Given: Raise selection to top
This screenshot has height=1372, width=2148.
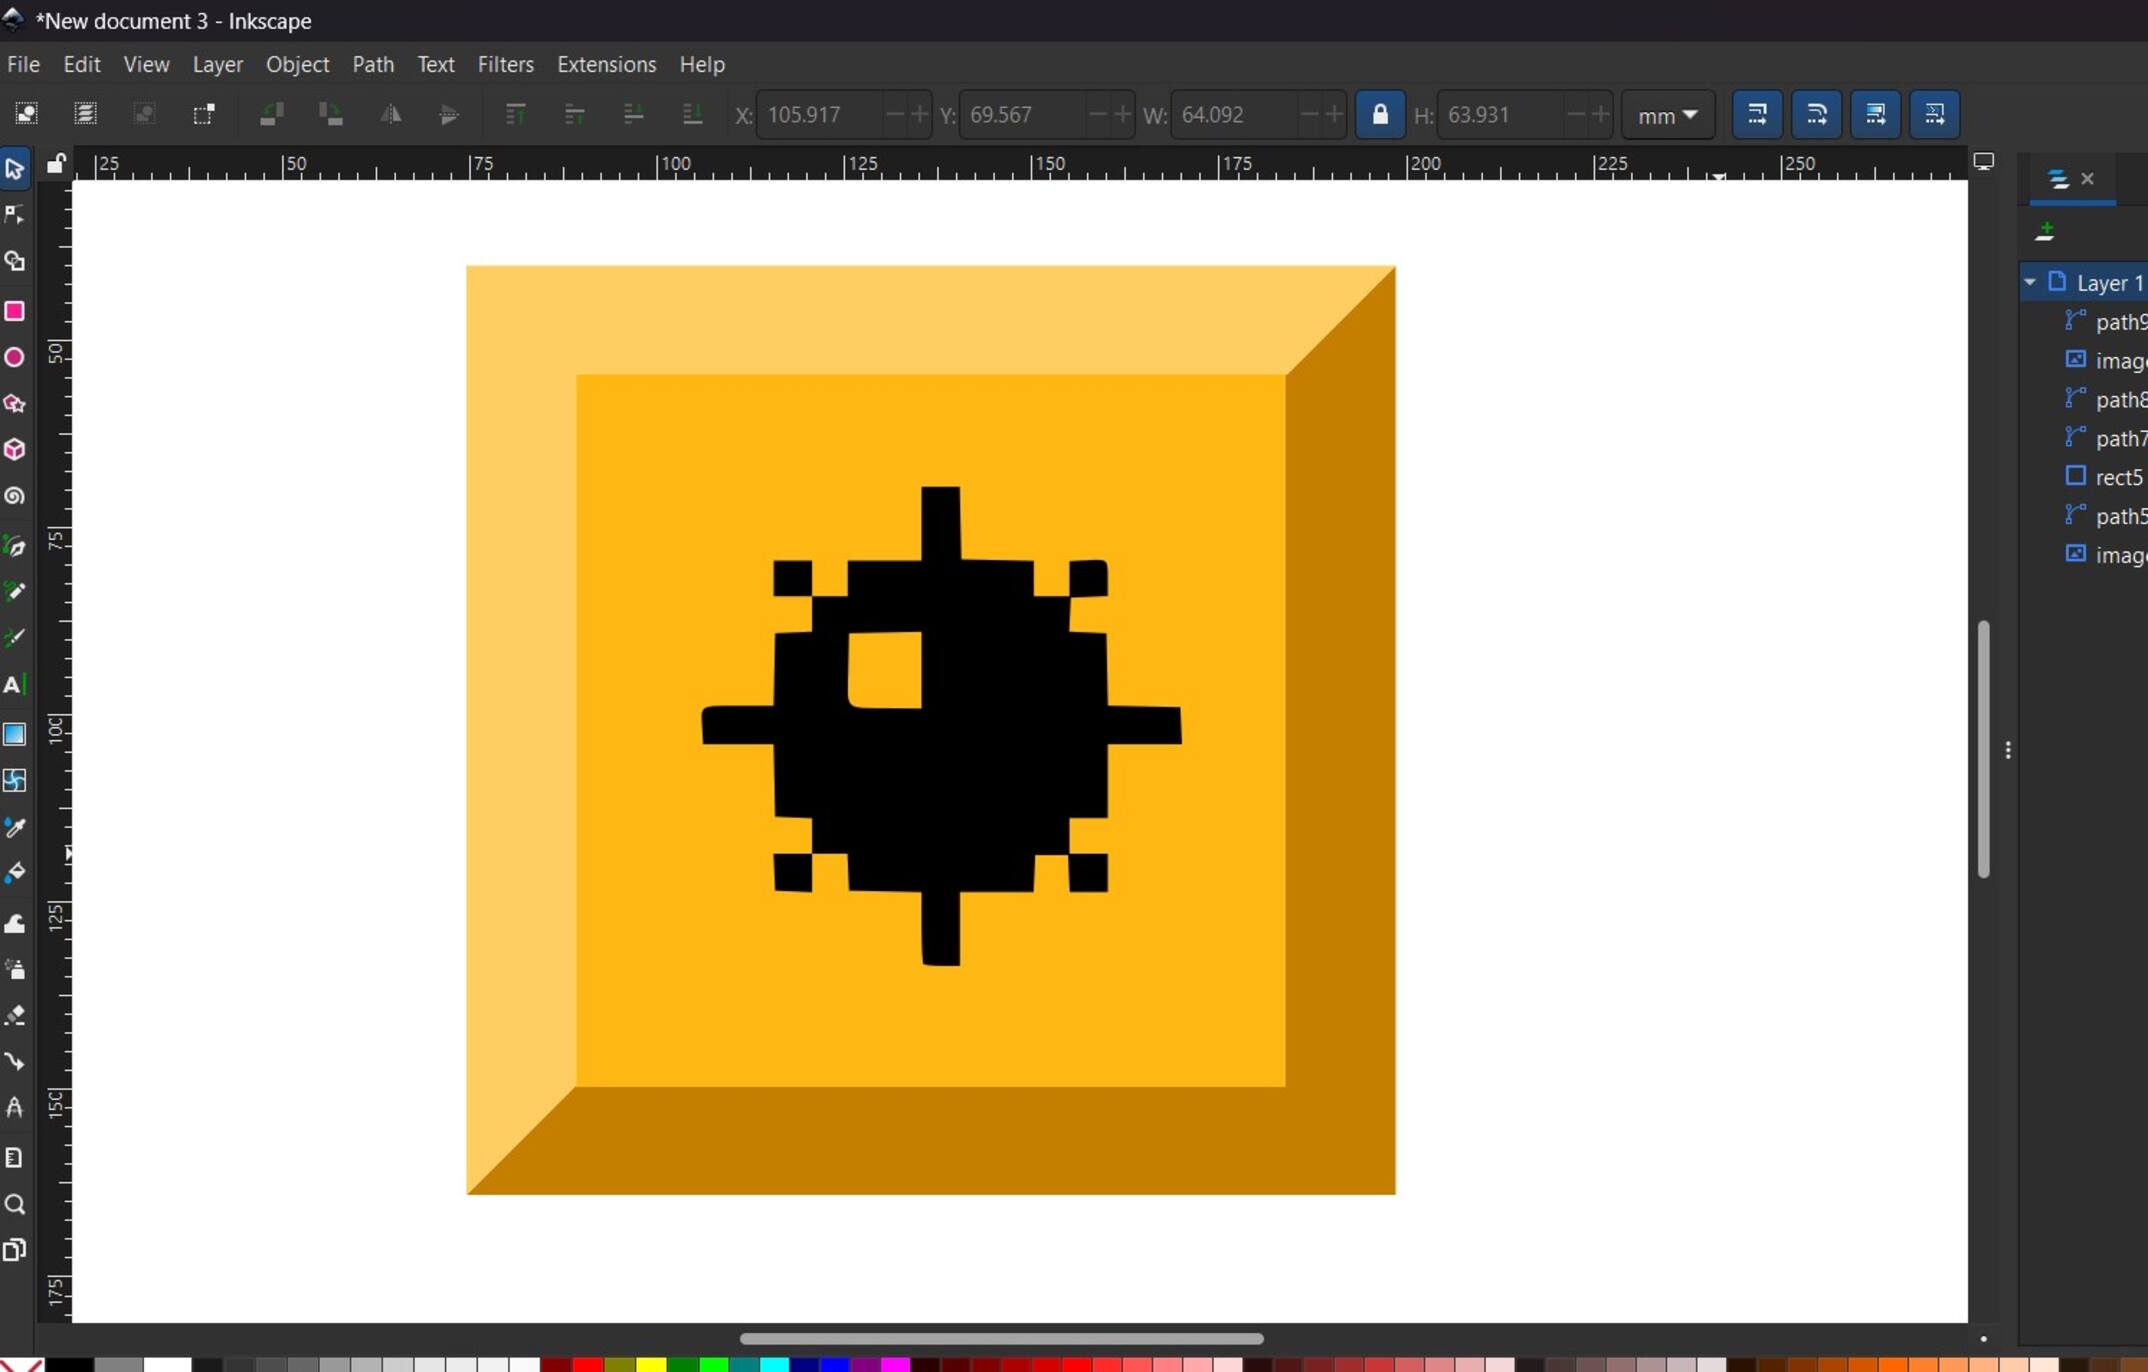Looking at the screenshot, I should [515, 114].
